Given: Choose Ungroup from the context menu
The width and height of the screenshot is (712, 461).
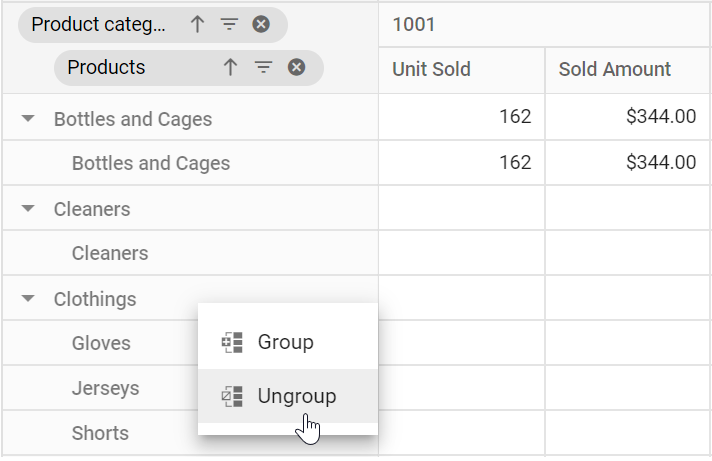Looking at the screenshot, I should click(x=288, y=396).
